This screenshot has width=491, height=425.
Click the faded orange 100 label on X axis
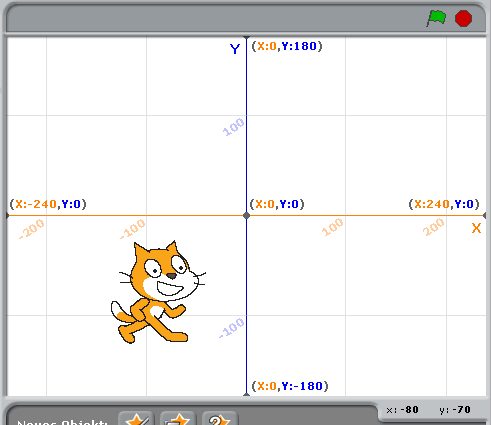click(x=332, y=227)
